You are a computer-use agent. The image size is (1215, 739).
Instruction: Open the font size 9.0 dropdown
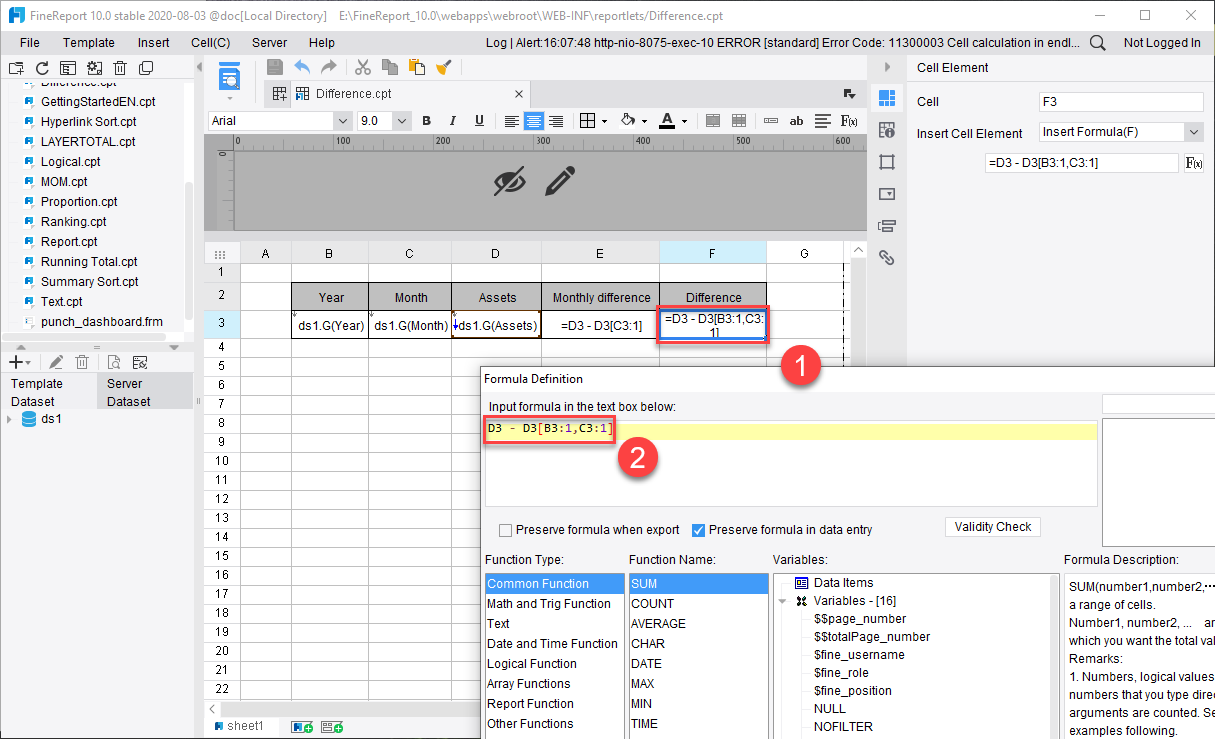tap(399, 120)
